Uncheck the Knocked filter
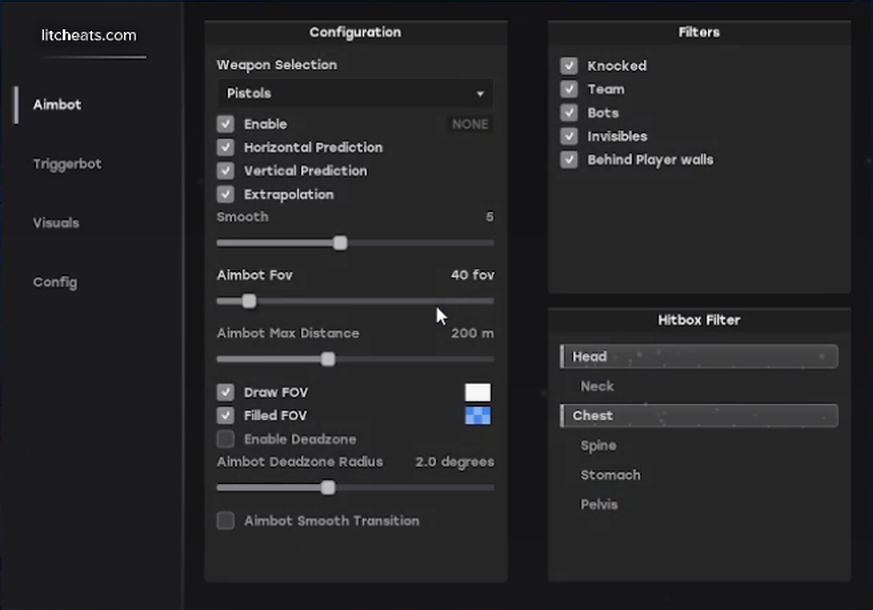The height and width of the screenshot is (610, 873). [569, 66]
